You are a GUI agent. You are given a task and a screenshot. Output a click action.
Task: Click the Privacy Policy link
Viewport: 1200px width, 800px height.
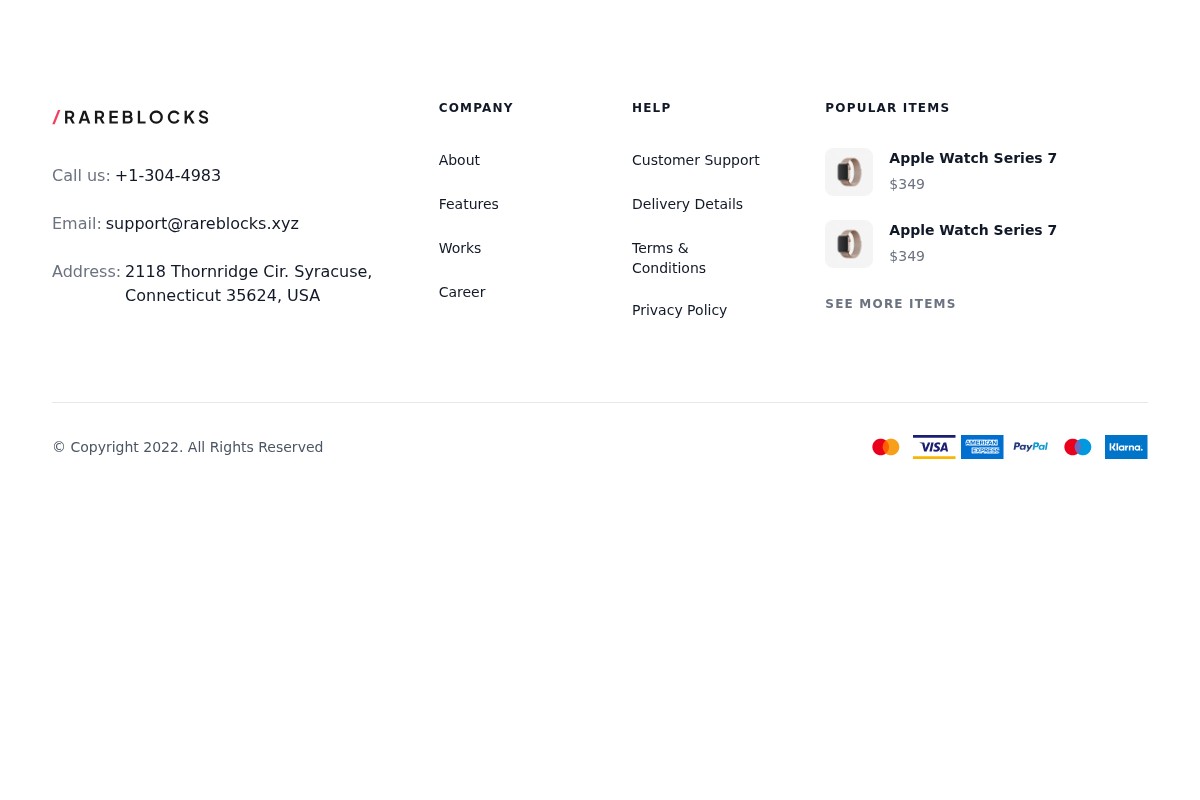(x=679, y=310)
